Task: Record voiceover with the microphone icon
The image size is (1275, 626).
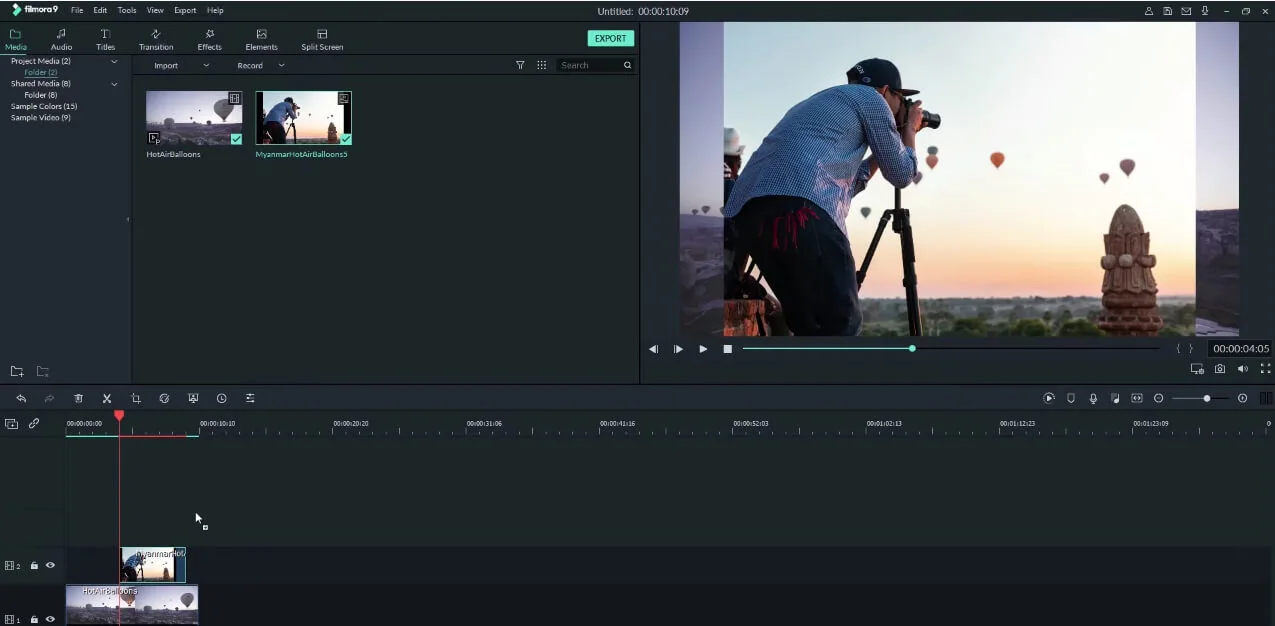Action: 1093,398
